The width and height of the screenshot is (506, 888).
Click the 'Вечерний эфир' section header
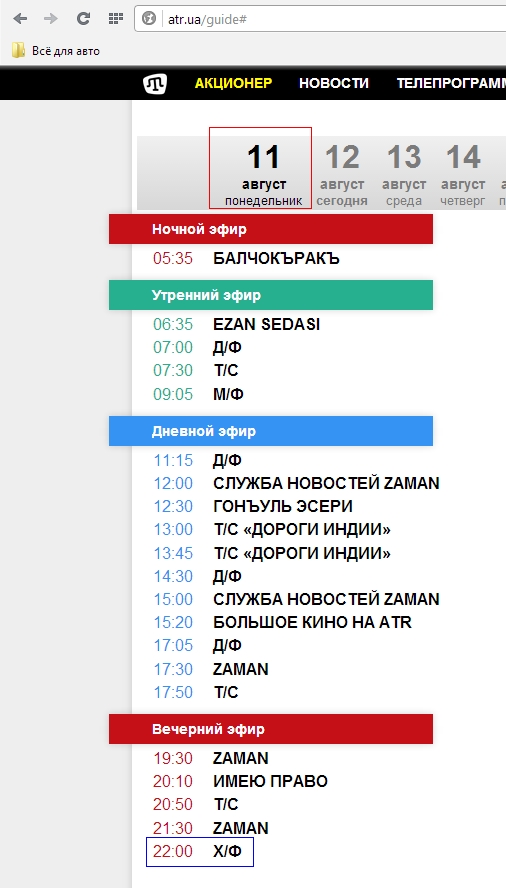click(x=271, y=729)
